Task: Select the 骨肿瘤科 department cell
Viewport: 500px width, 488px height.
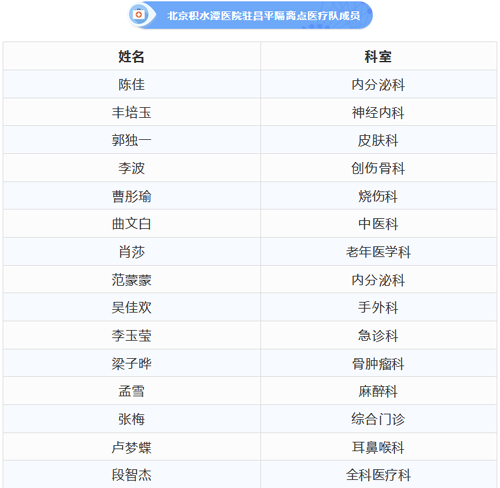Action: (379, 363)
